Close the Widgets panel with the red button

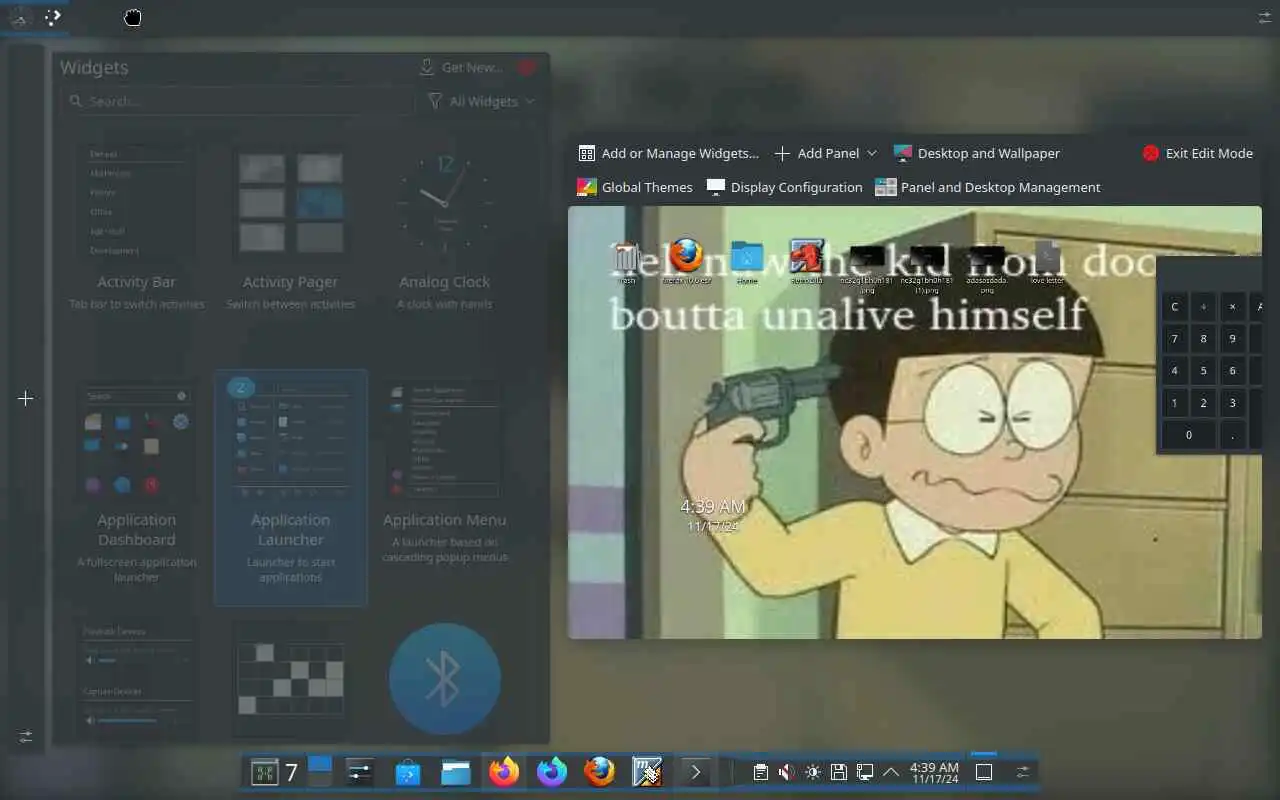click(527, 67)
